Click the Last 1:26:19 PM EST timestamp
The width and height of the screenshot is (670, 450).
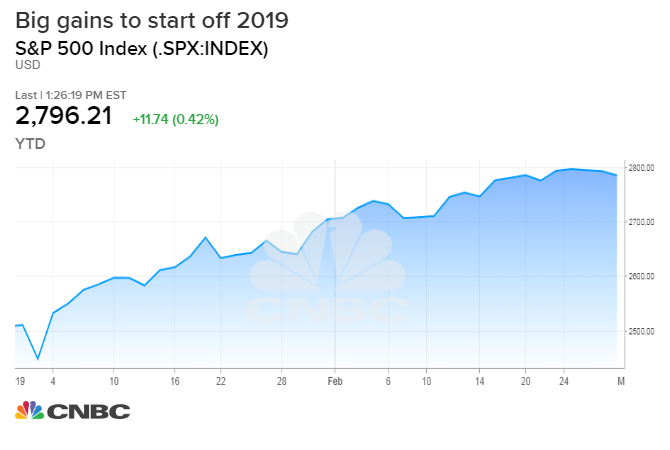(70, 95)
